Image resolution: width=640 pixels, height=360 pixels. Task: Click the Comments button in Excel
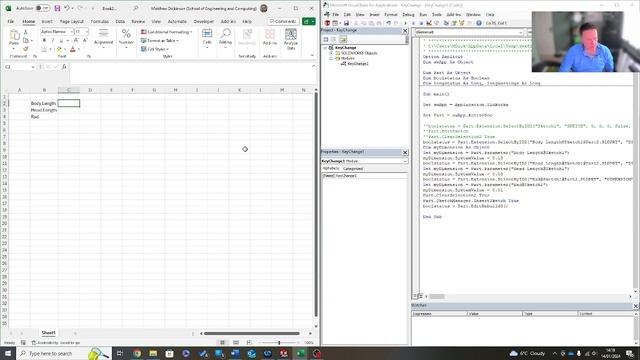283,21
